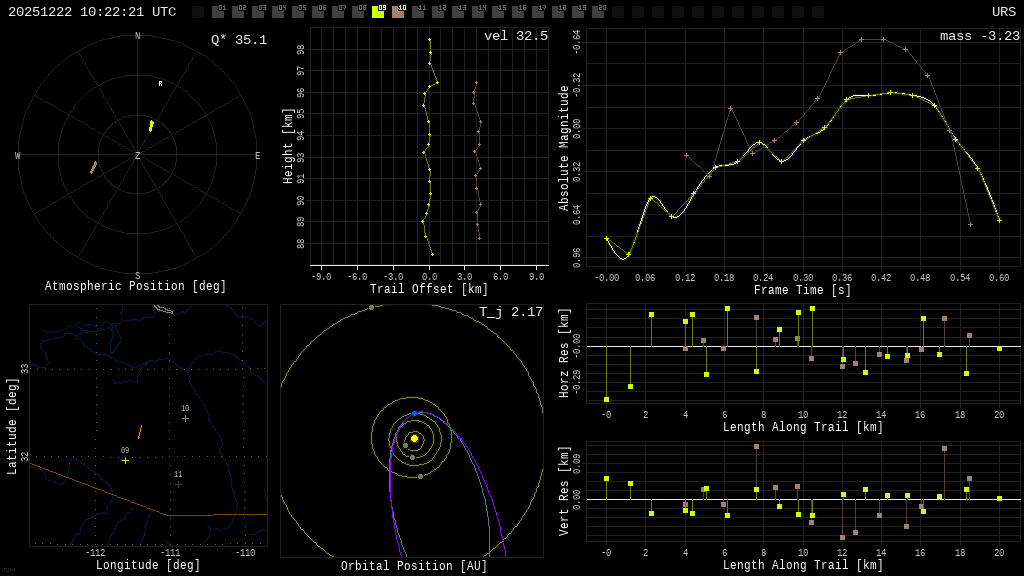Click the E compass label on sky plot
Screen dimensions: 1024x576
pos(257,155)
